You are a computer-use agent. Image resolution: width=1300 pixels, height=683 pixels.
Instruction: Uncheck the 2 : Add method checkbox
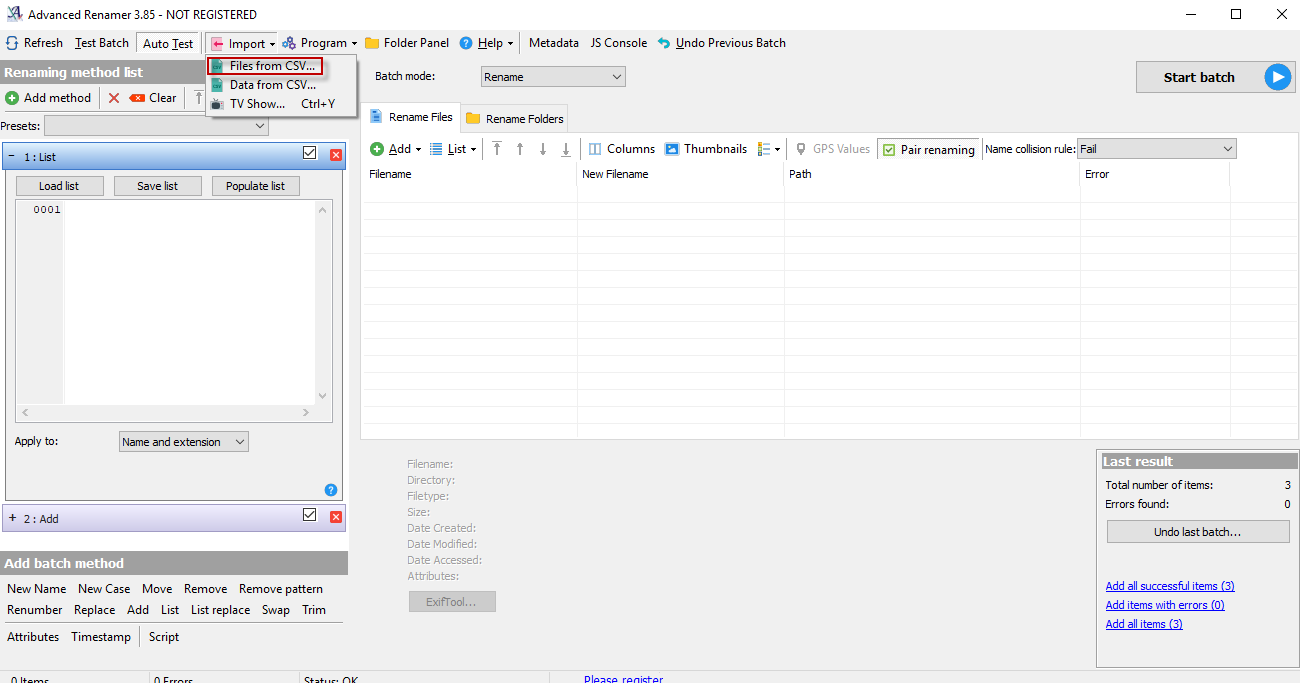309,514
